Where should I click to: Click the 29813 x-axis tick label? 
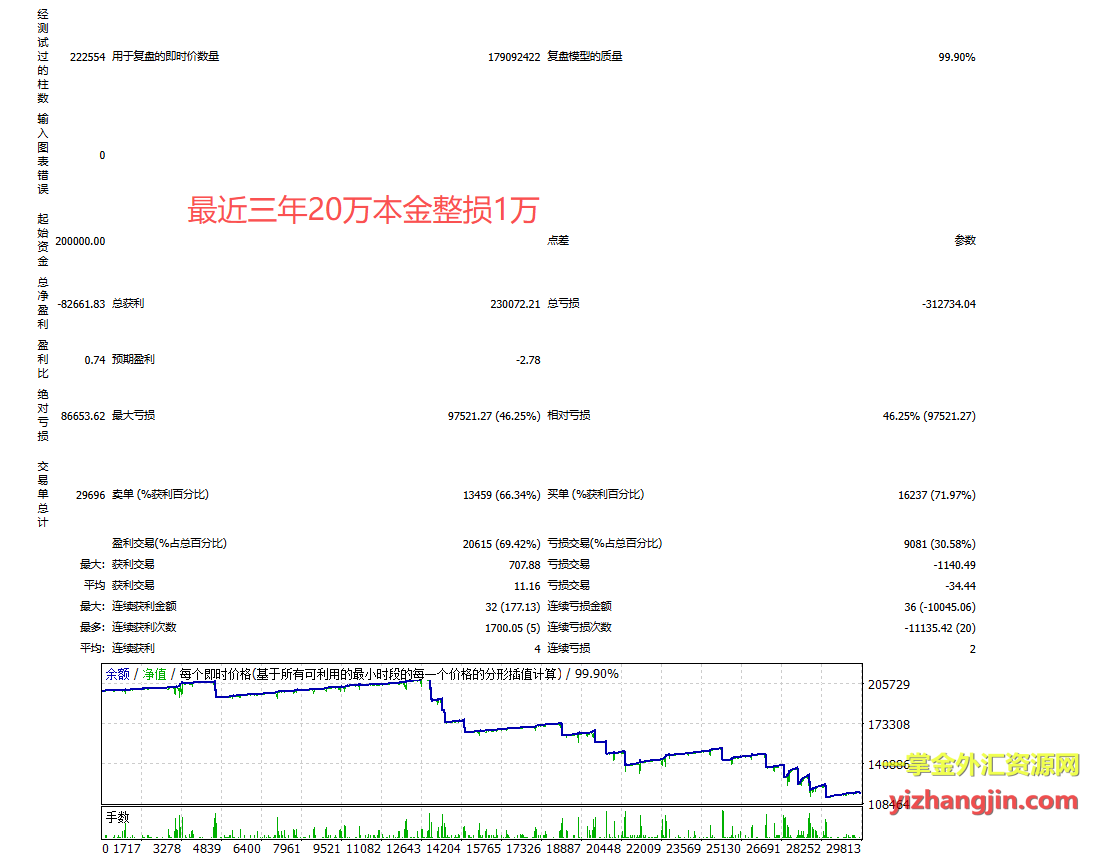[x=840, y=849]
